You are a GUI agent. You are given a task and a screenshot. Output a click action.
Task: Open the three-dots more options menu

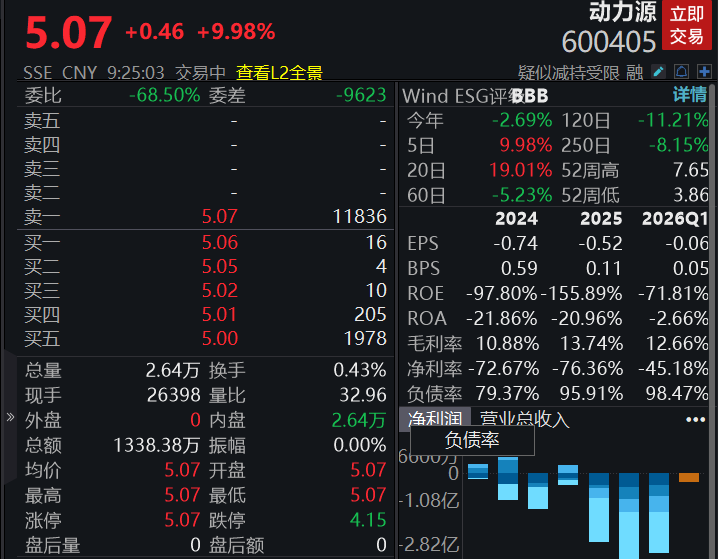pos(696,419)
